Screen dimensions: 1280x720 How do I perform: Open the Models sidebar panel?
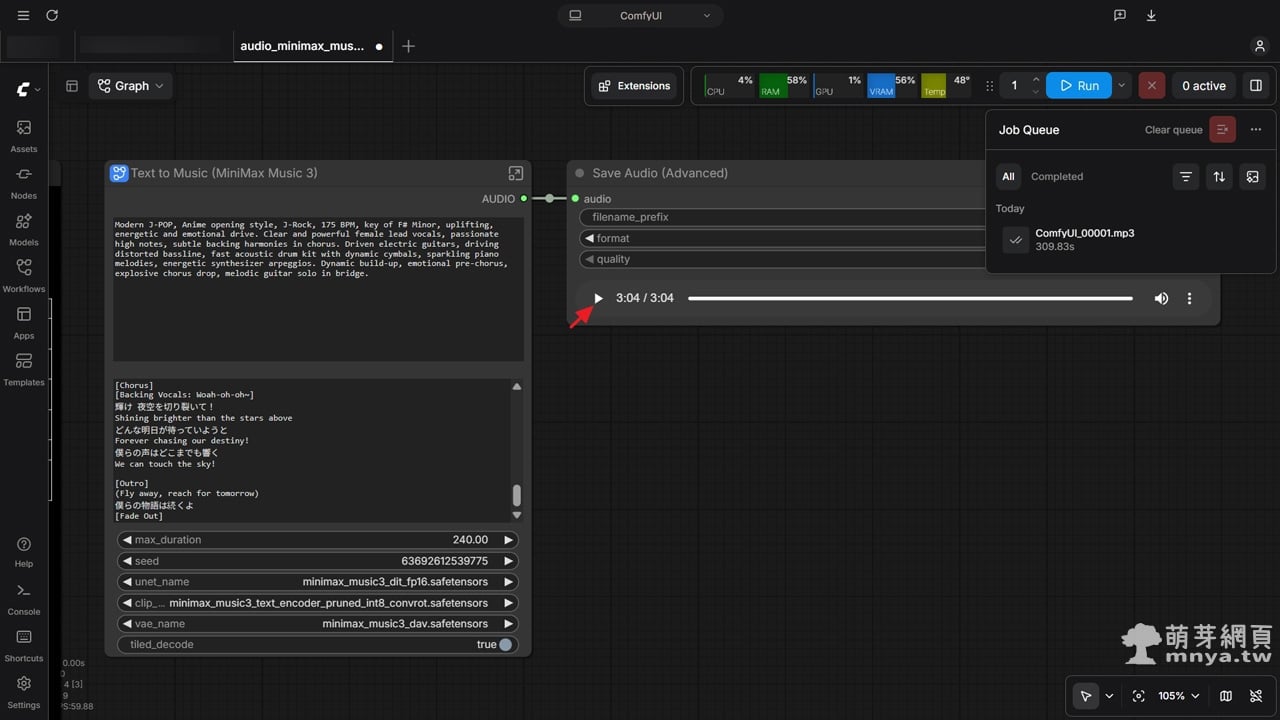click(24, 229)
